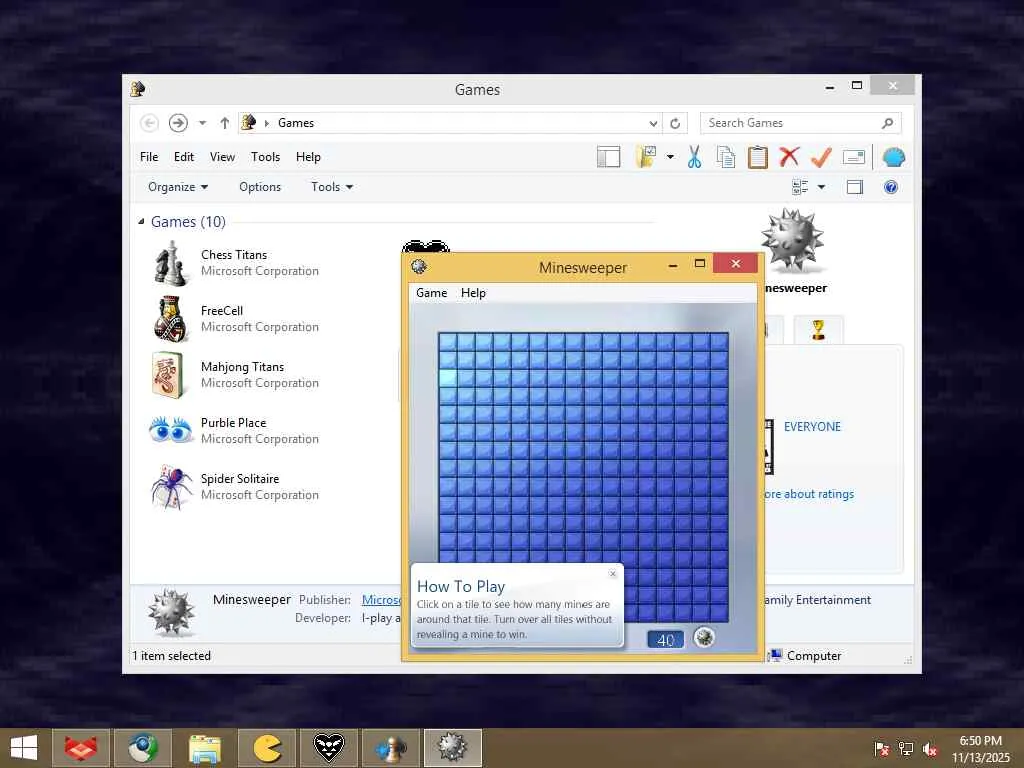
Task: Open the Tools menu in the menu bar
Action: 265,157
